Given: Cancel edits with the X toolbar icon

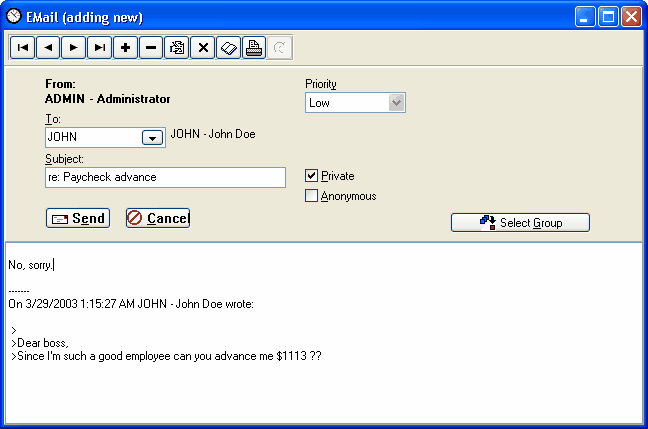Looking at the screenshot, I should [203, 48].
